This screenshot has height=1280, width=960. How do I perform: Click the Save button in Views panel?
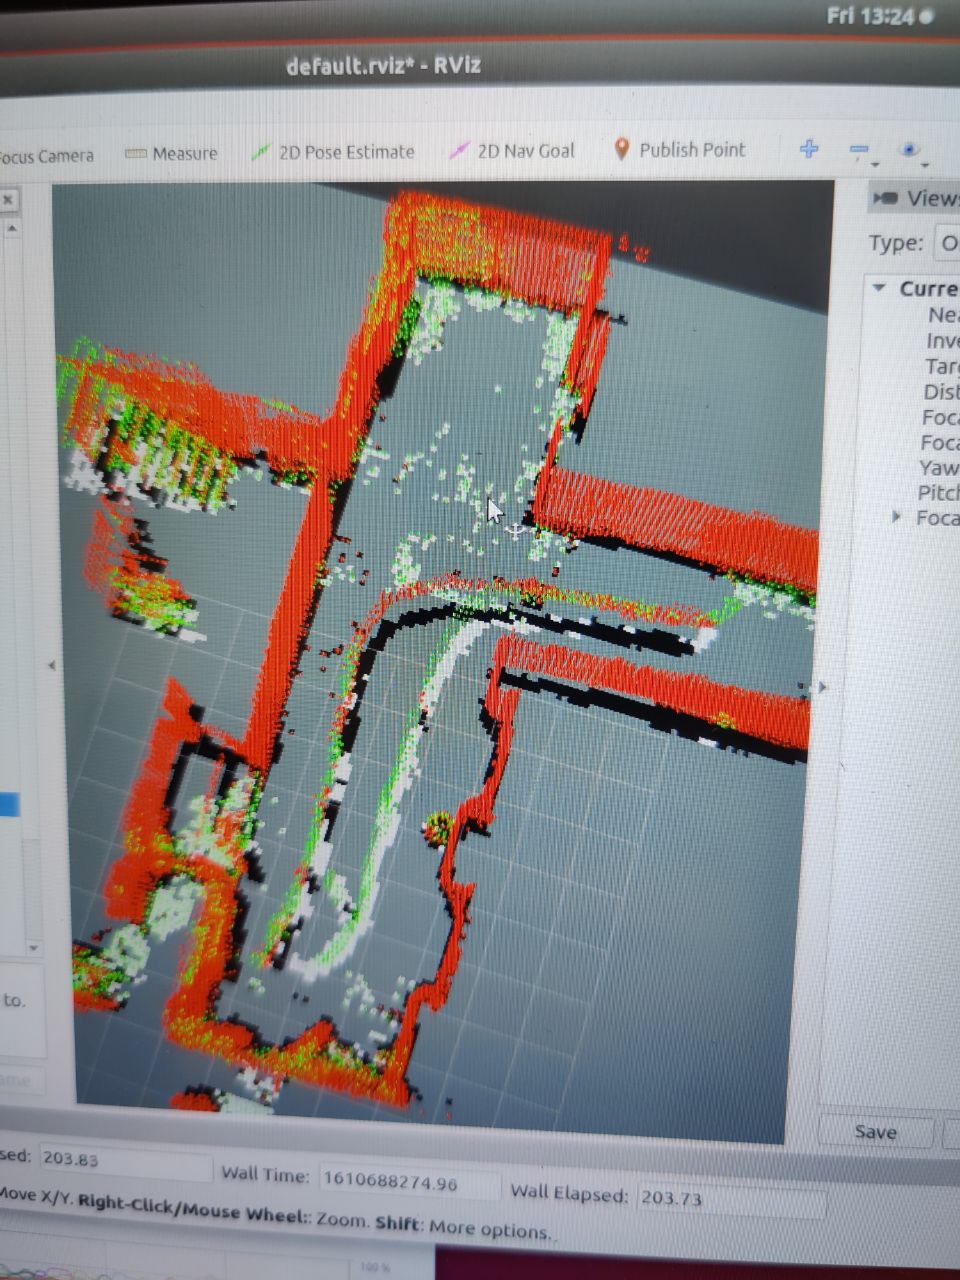(875, 1132)
